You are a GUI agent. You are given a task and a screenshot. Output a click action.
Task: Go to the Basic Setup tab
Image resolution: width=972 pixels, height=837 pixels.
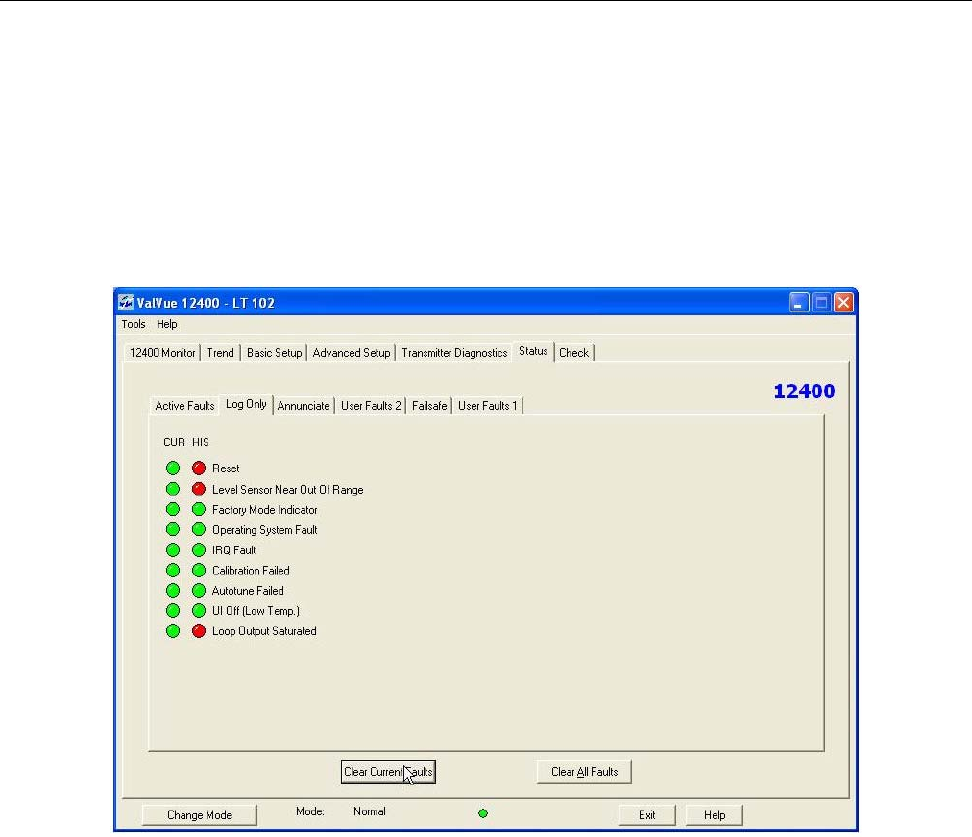pyautogui.click(x=274, y=353)
